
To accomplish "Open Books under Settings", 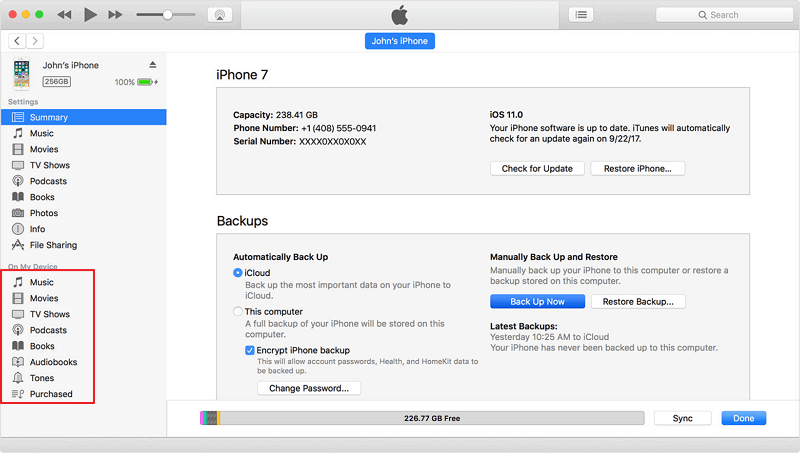I will (x=84, y=197).
